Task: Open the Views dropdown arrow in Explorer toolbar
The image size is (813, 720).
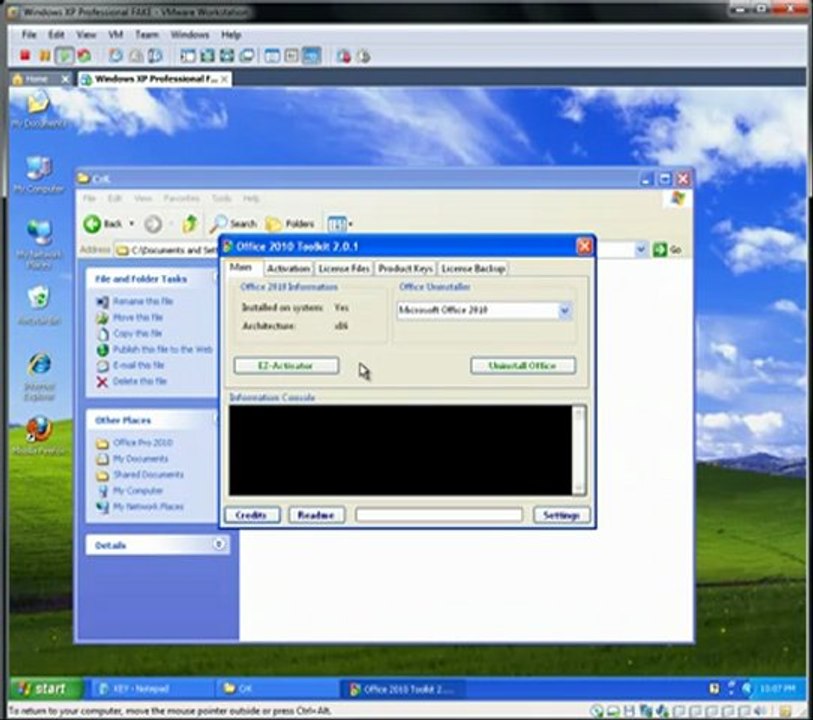Action: pyautogui.click(x=351, y=224)
